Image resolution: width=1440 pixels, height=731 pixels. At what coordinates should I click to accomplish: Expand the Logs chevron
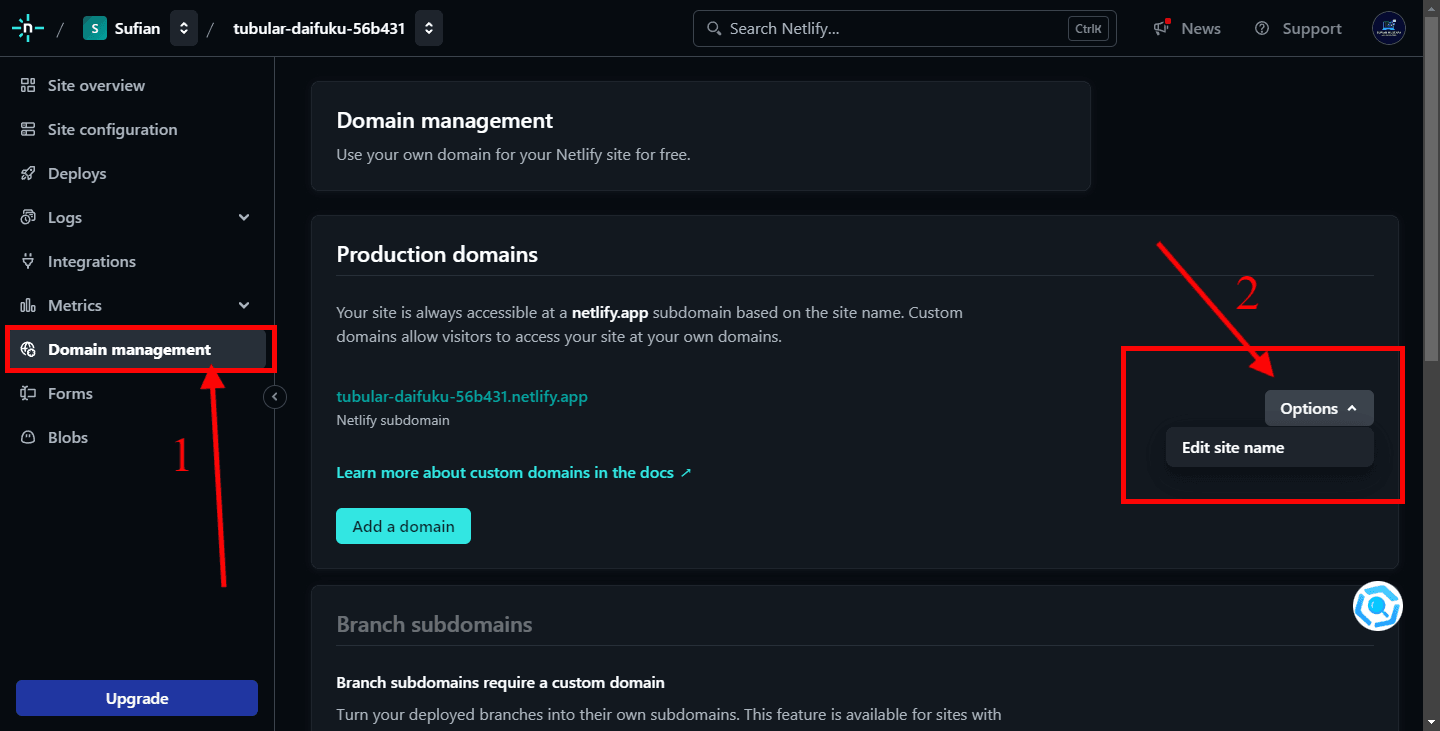pyautogui.click(x=244, y=217)
